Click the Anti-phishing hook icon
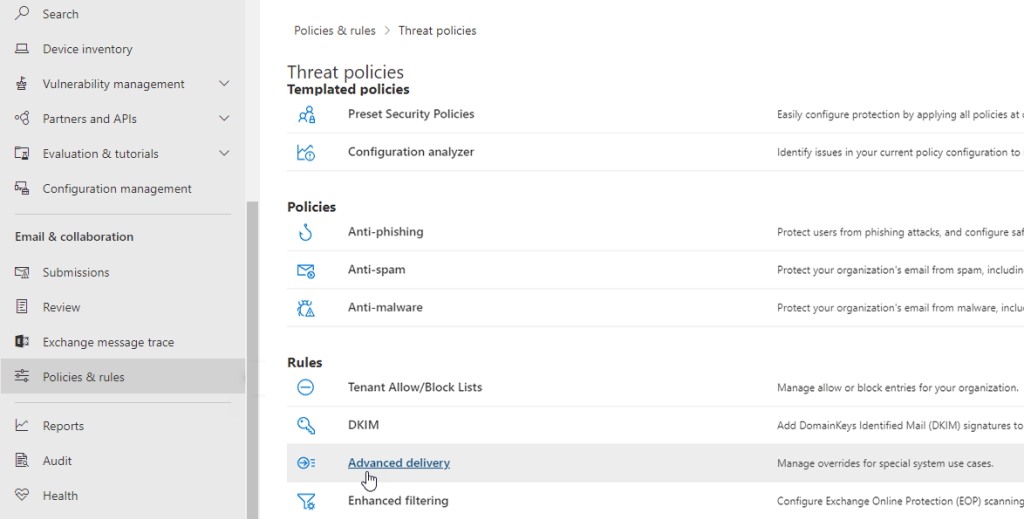This screenshot has width=1024, height=519. click(306, 232)
